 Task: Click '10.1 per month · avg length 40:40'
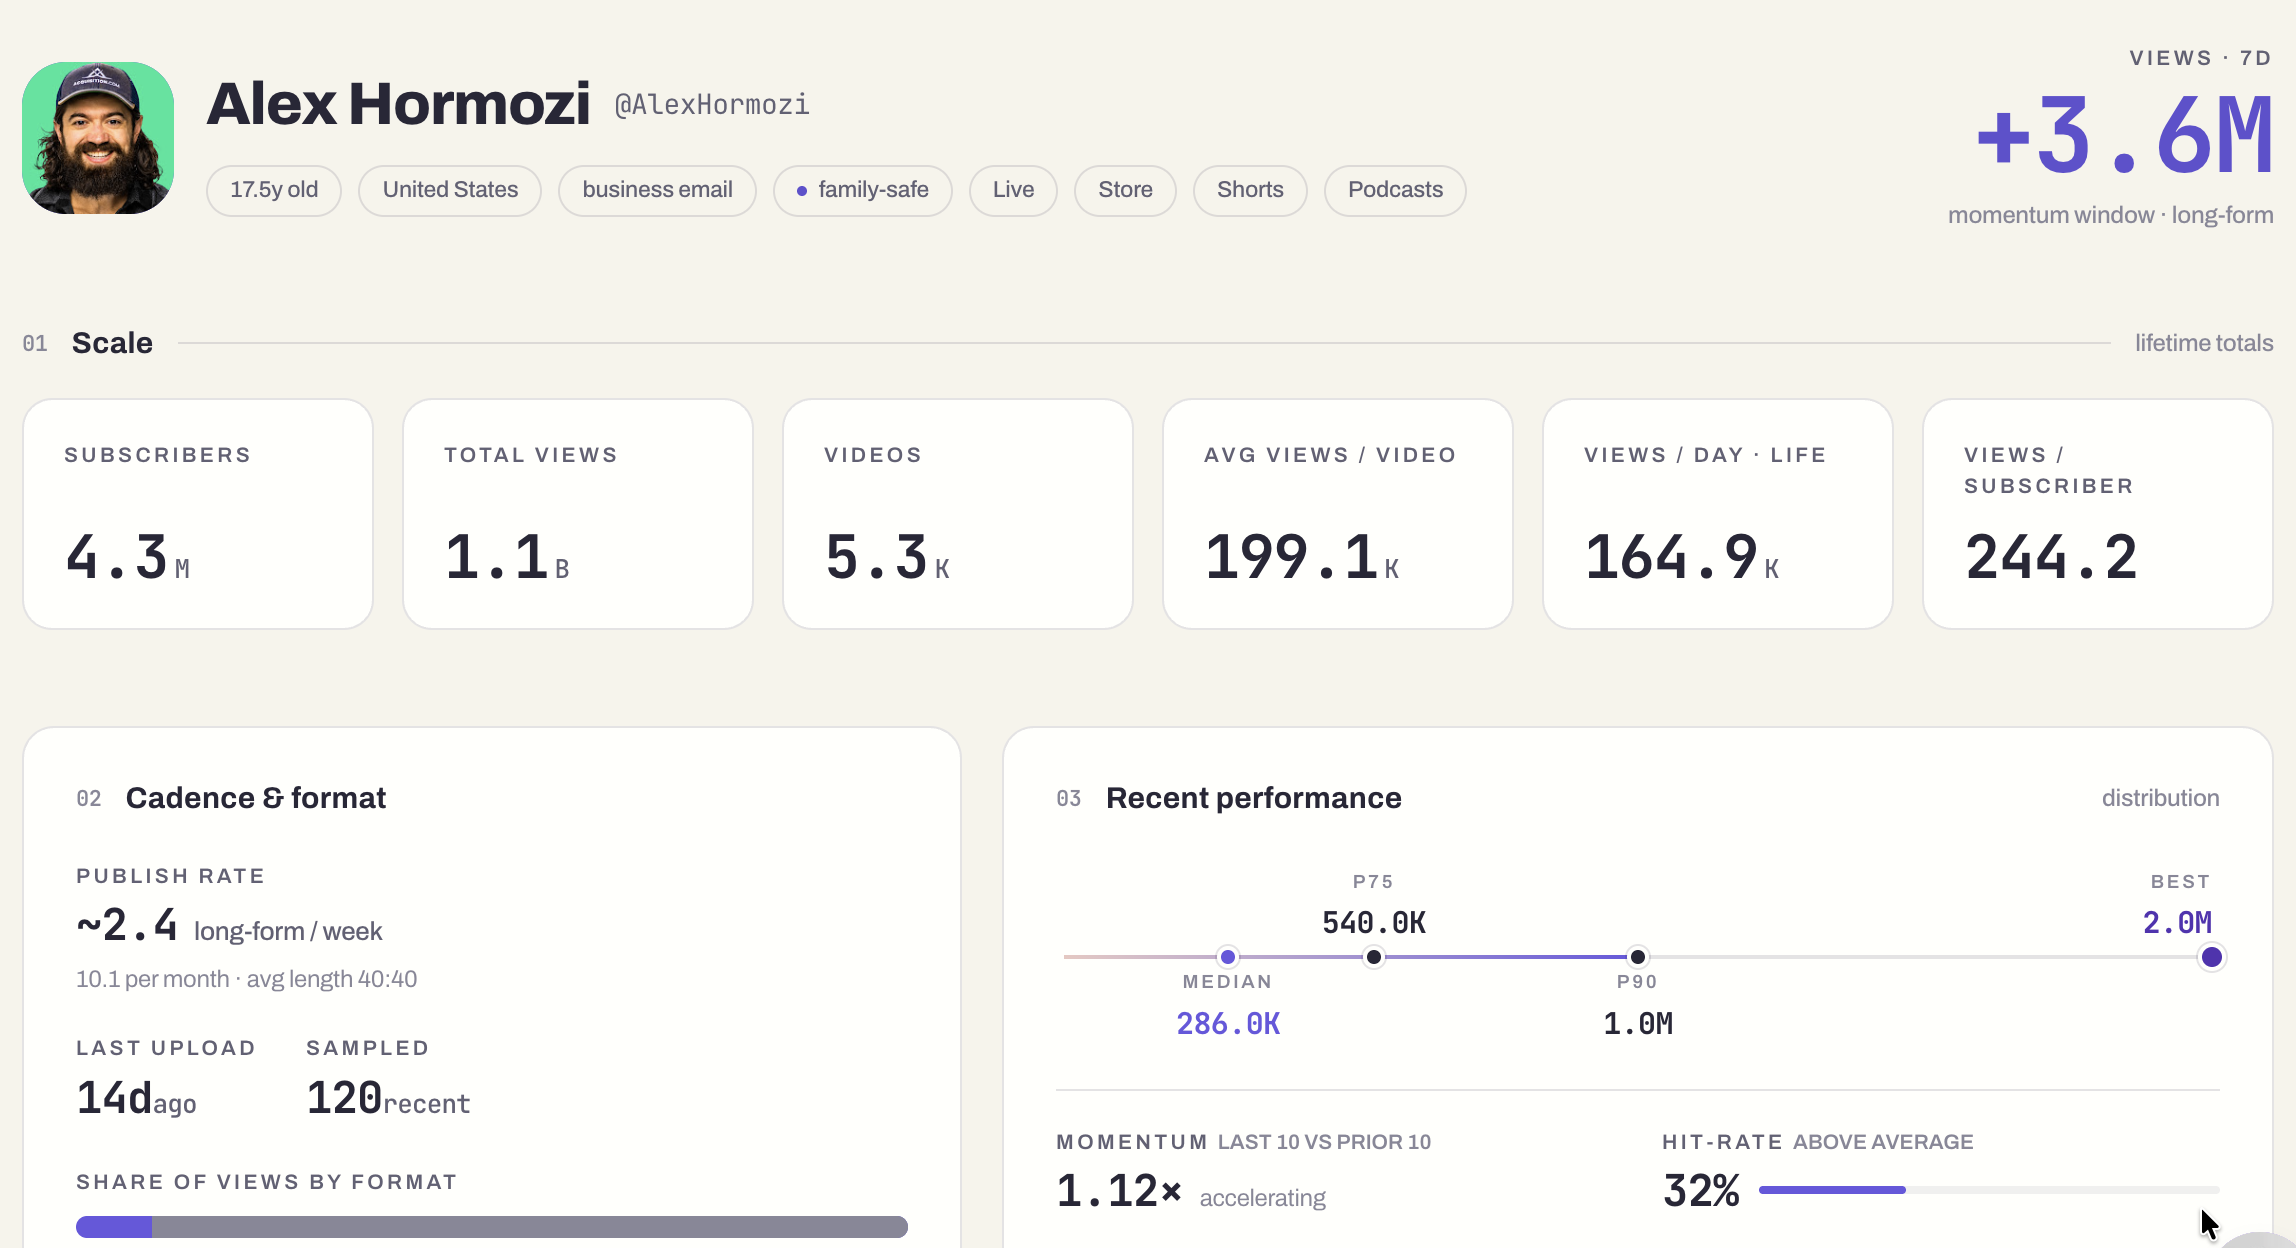(x=246, y=979)
